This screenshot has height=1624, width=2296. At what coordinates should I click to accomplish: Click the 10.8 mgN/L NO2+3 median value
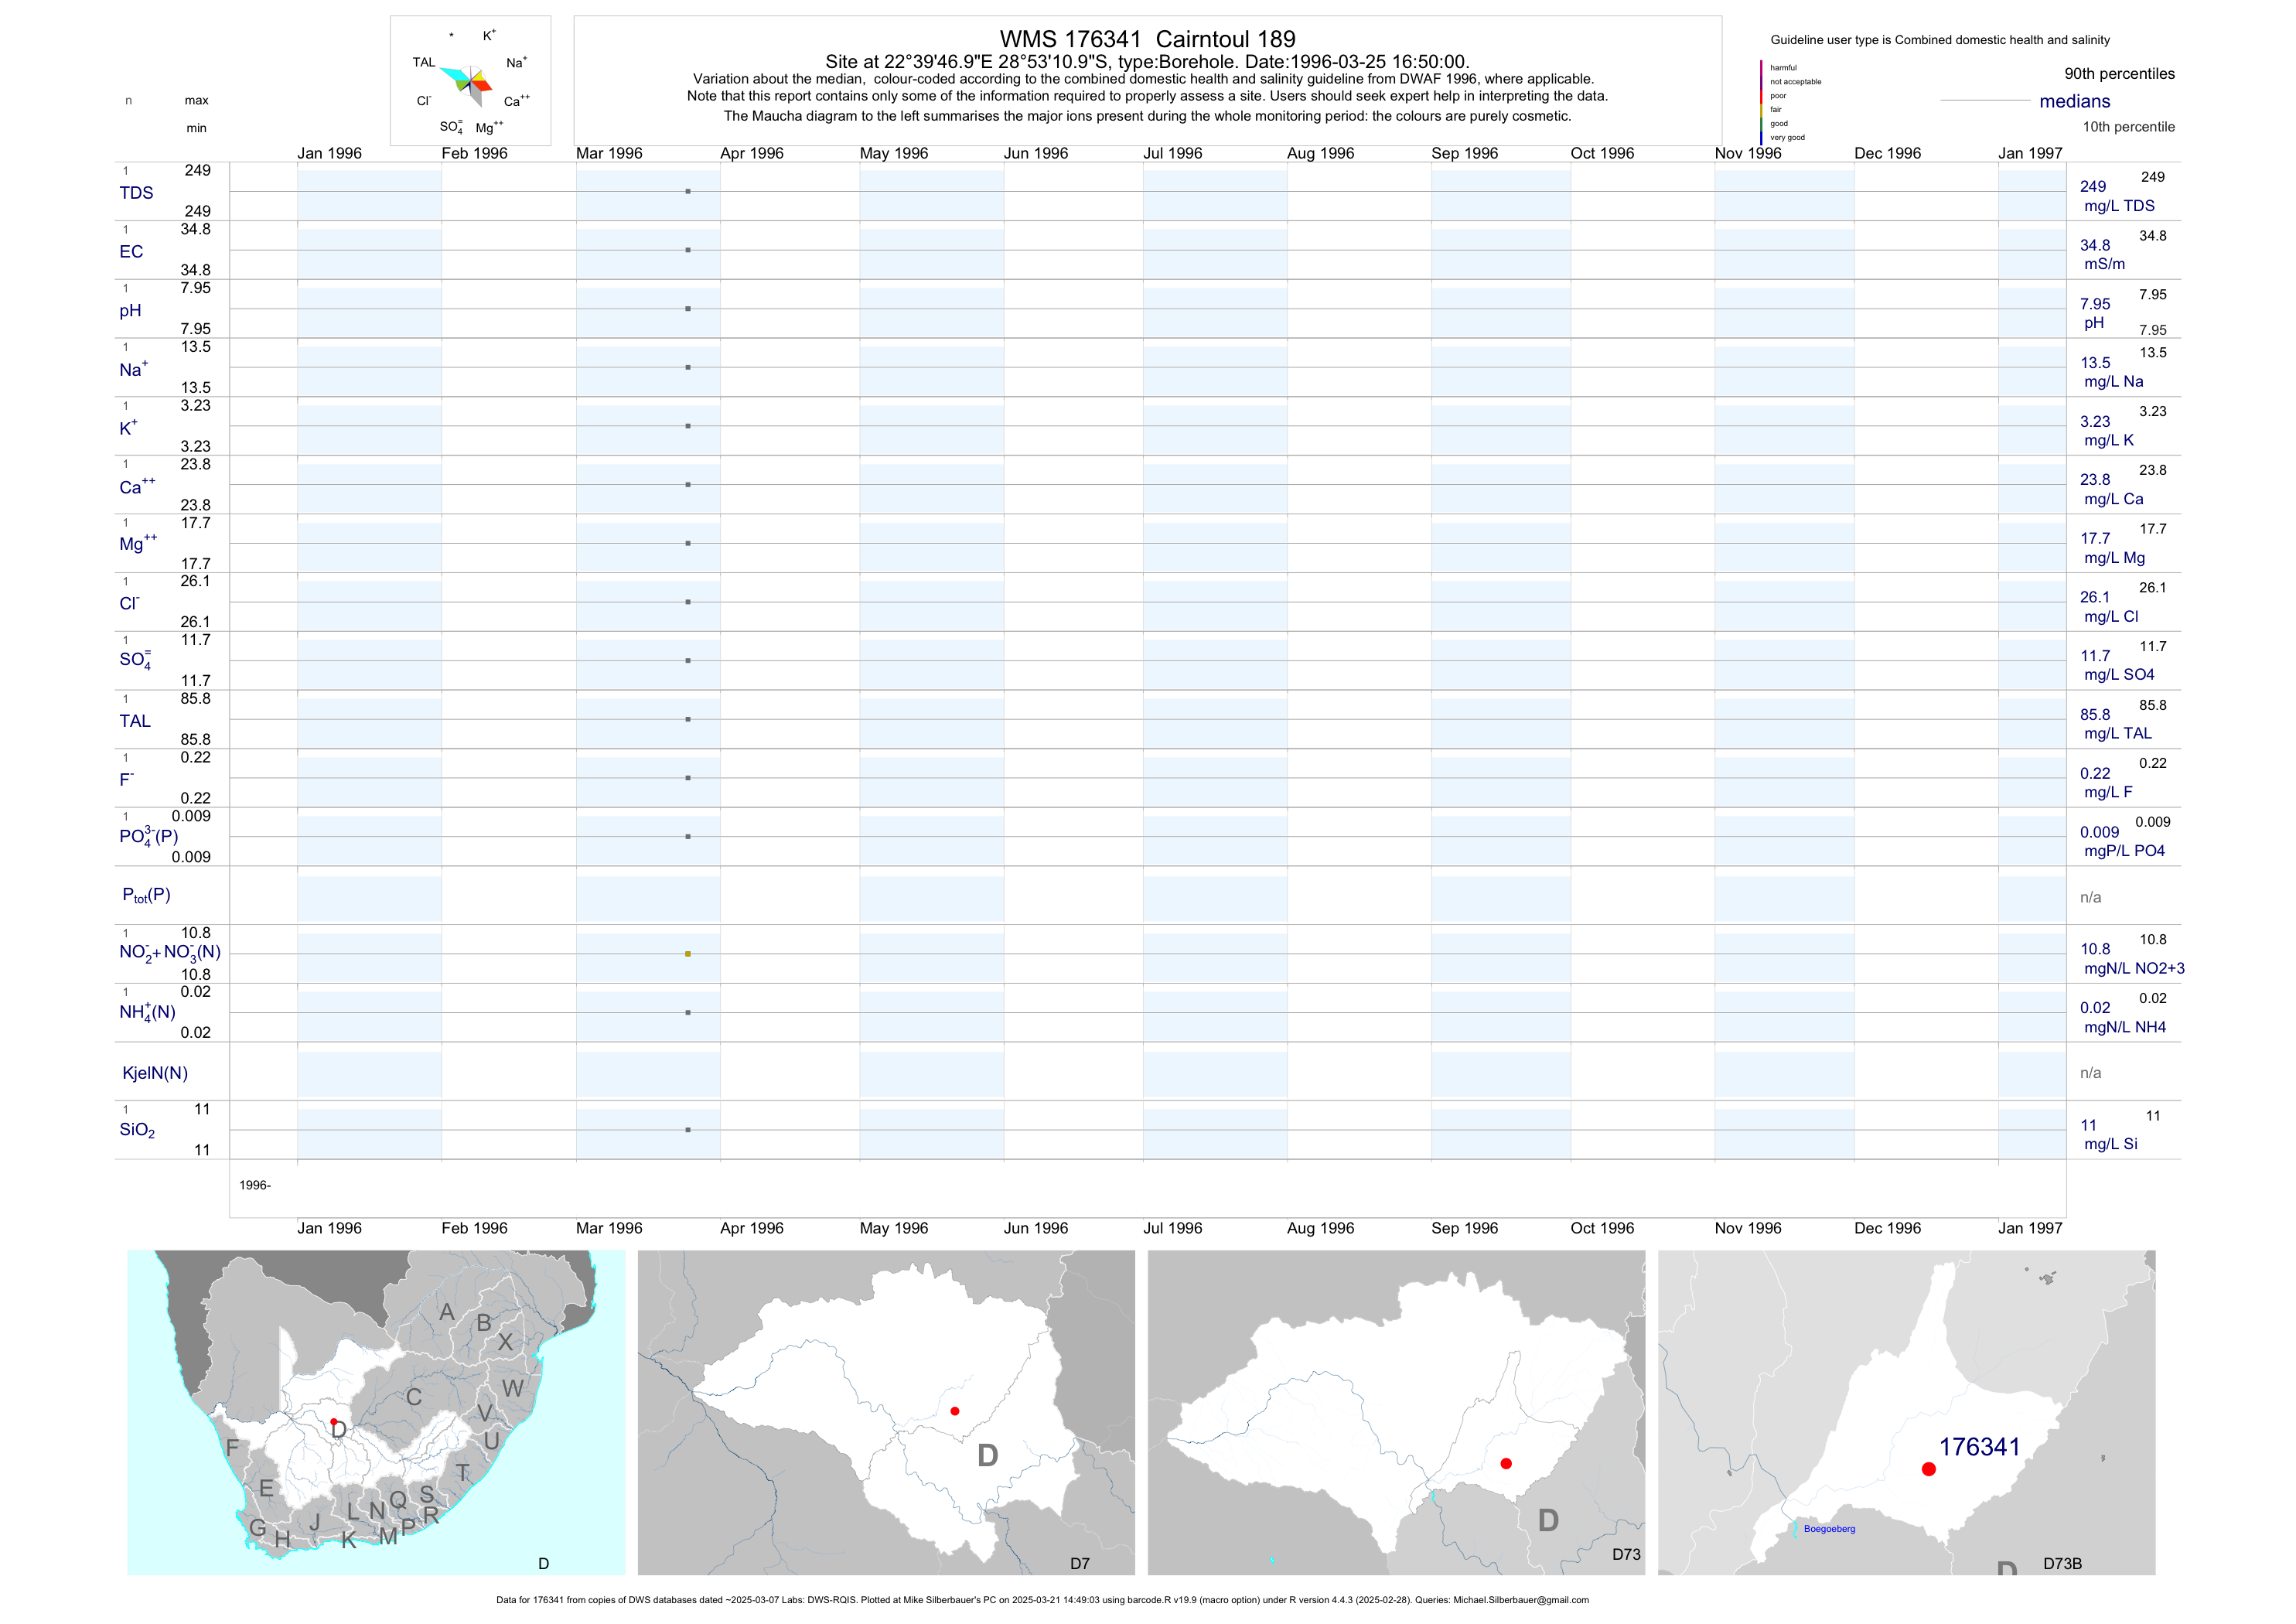(x=2095, y=949)
